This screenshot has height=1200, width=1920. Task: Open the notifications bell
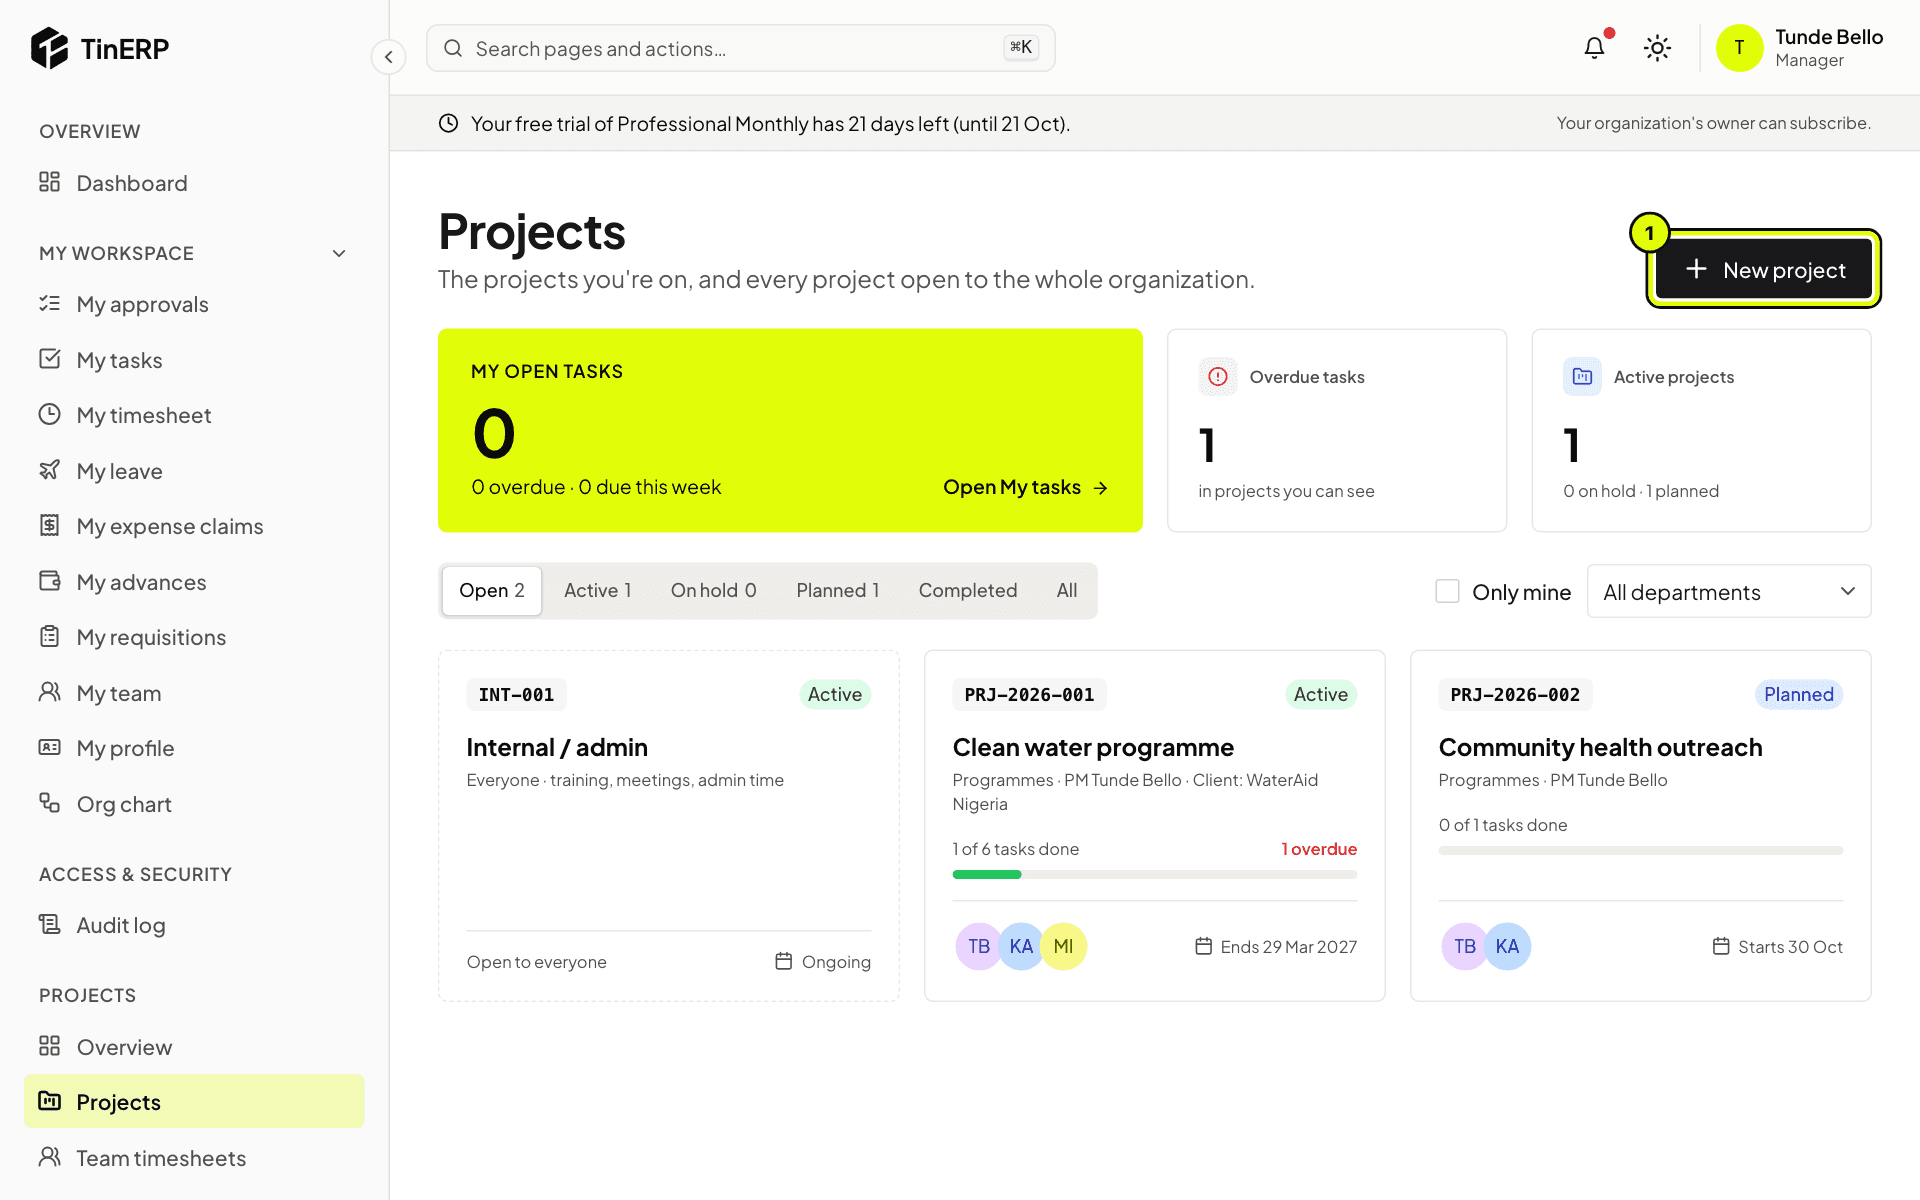[1594, 48]
